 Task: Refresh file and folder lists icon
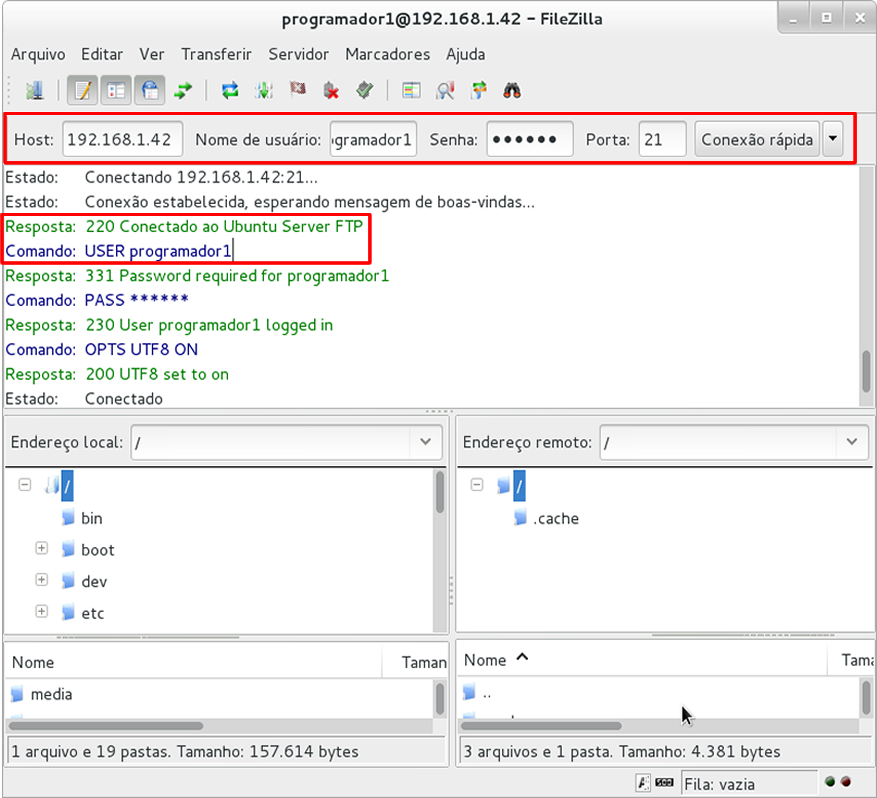coord(230,90)
